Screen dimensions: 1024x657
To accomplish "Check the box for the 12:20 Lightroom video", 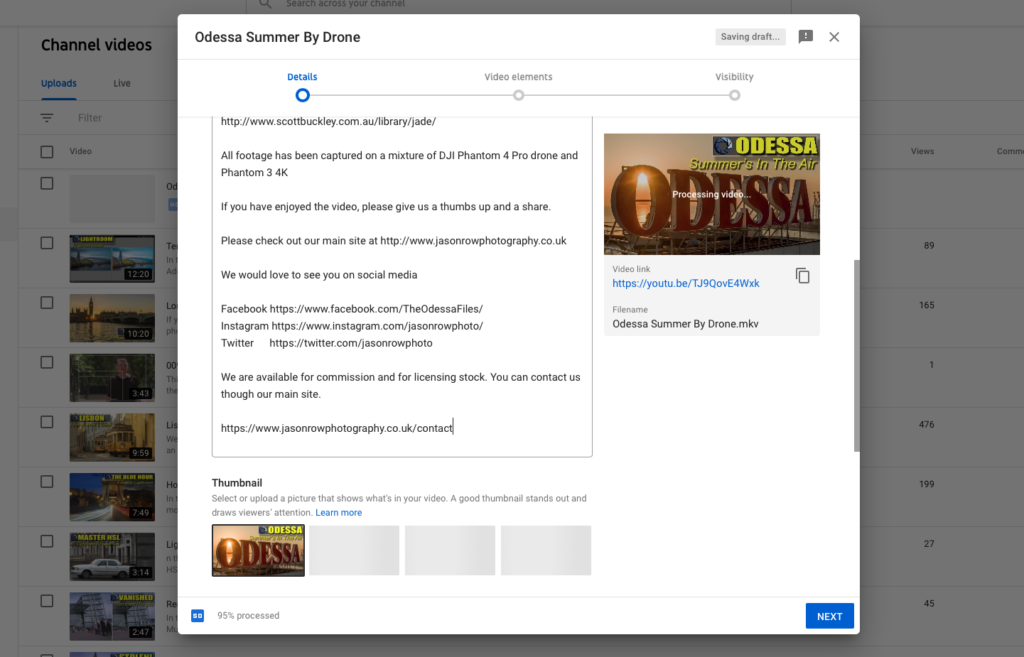I will tap(47, 243).
